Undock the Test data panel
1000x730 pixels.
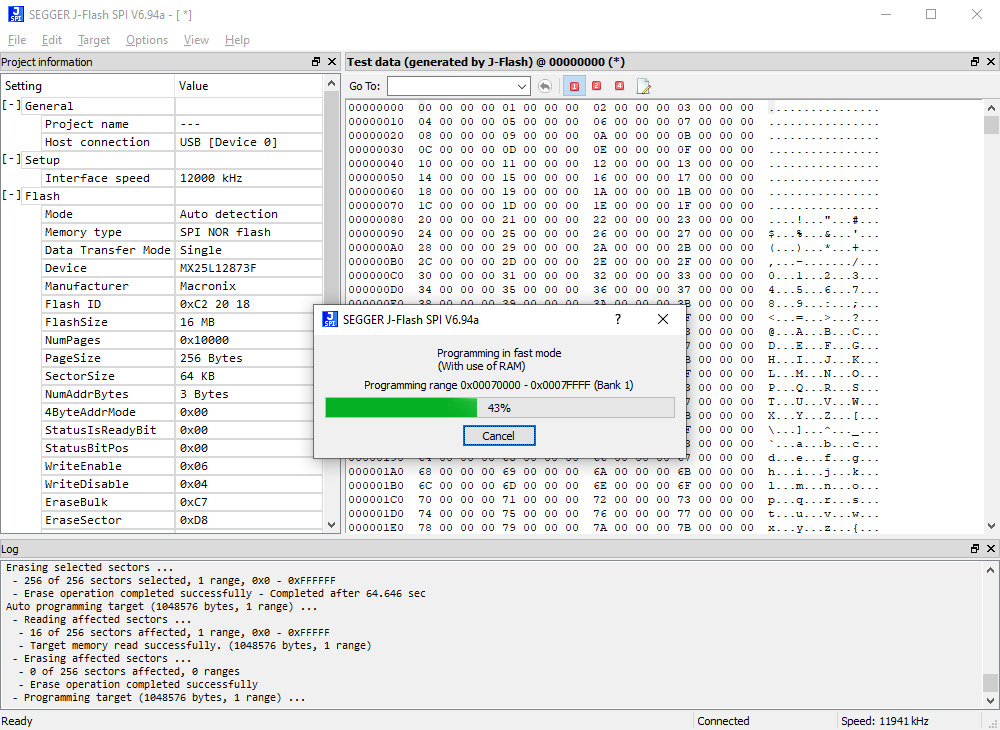tap(975, 62)
